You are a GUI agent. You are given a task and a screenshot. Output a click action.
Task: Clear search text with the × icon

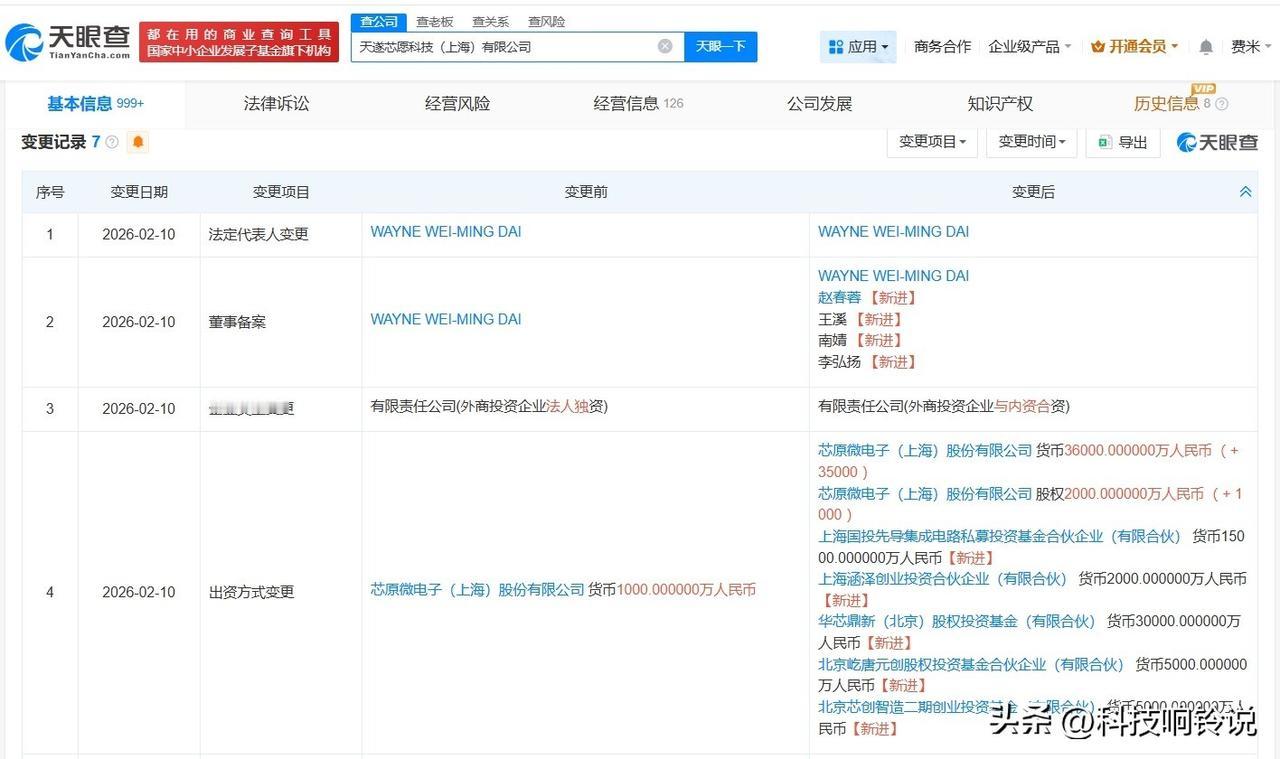[663, 46]
